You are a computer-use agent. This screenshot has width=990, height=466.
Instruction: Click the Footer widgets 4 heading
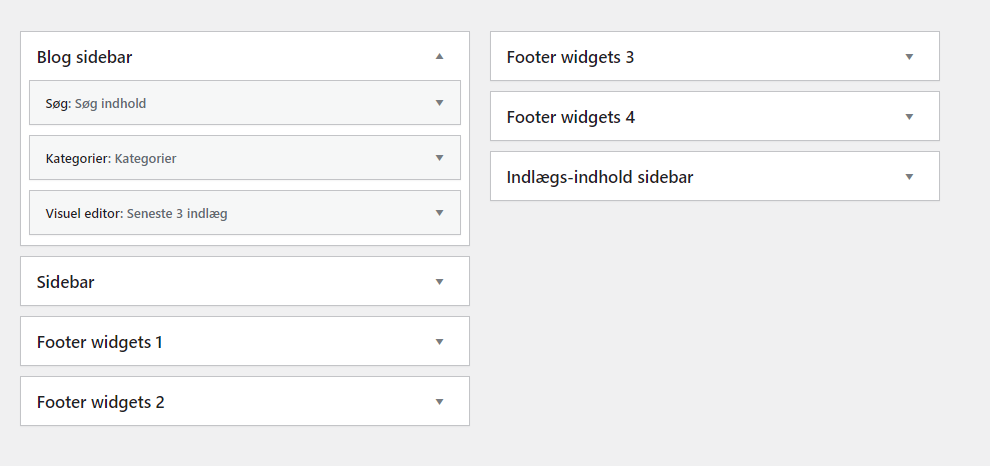pos(571,117)
